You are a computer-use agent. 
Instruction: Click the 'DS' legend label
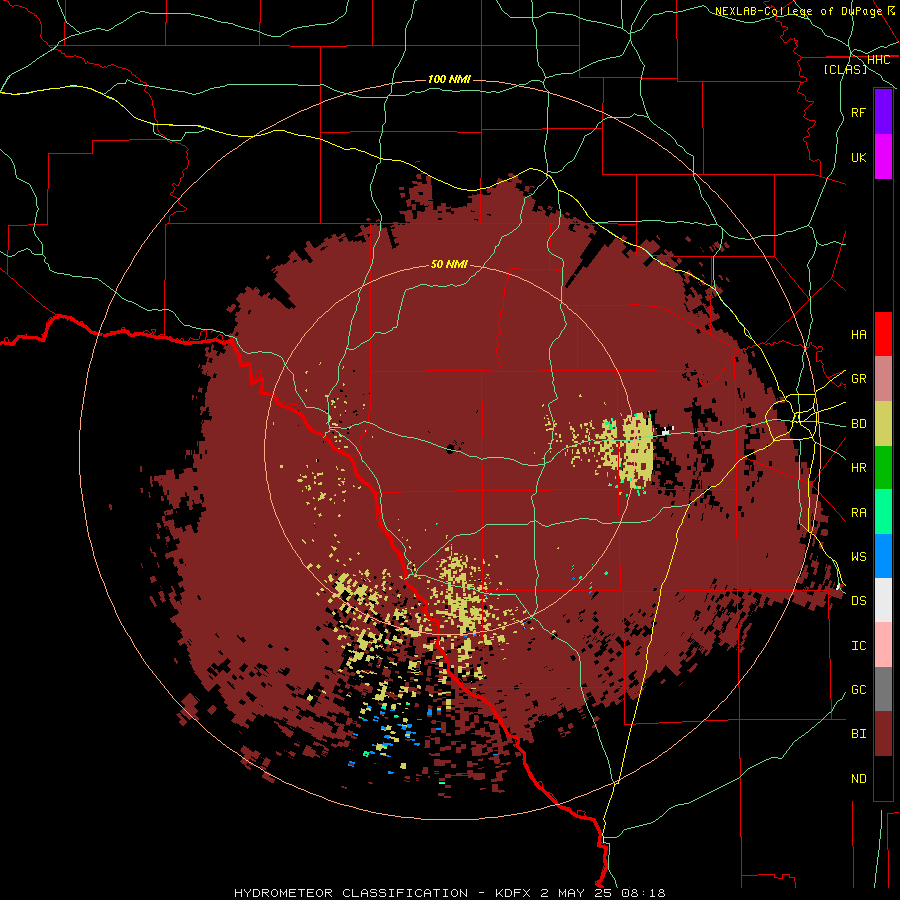(x=858, y=601)
